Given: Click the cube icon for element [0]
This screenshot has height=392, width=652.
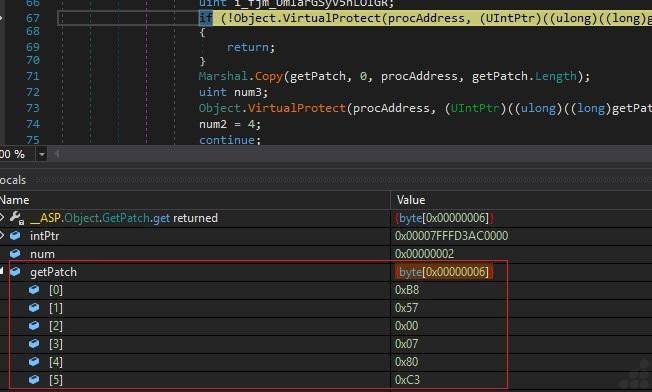Looking at the screenshot, I should pyautogui.click(x=34, y=289).
